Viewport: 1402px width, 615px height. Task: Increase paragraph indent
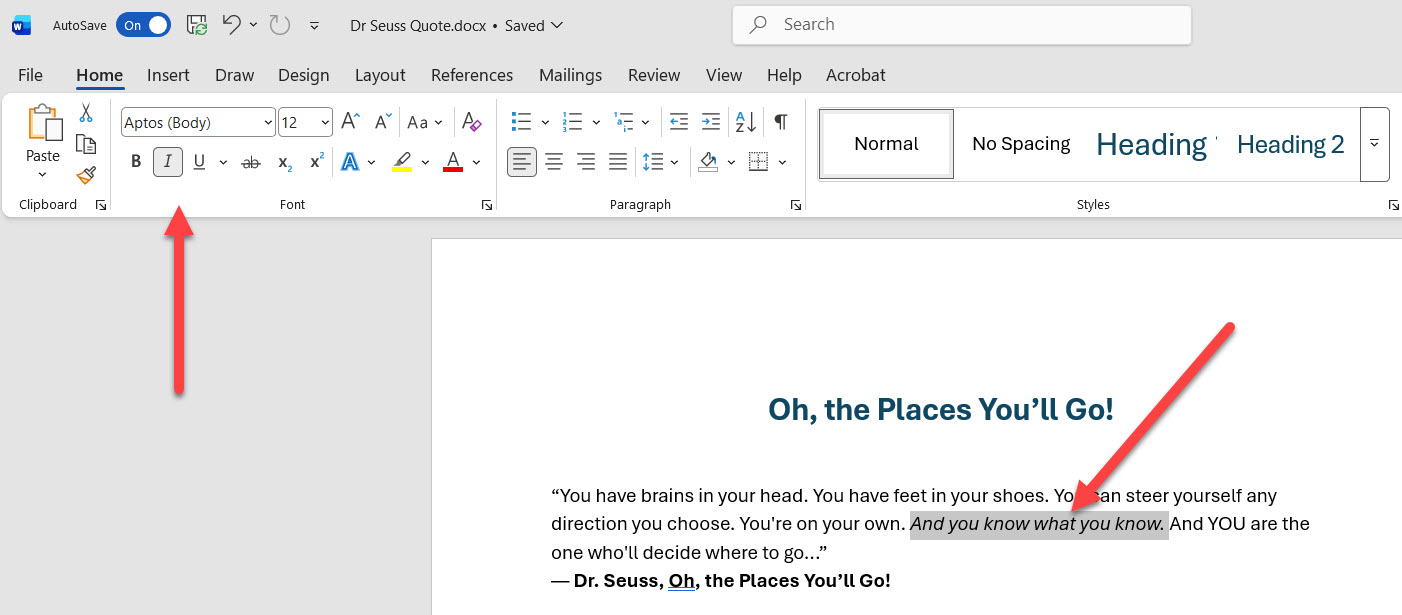tap(711, 122)
